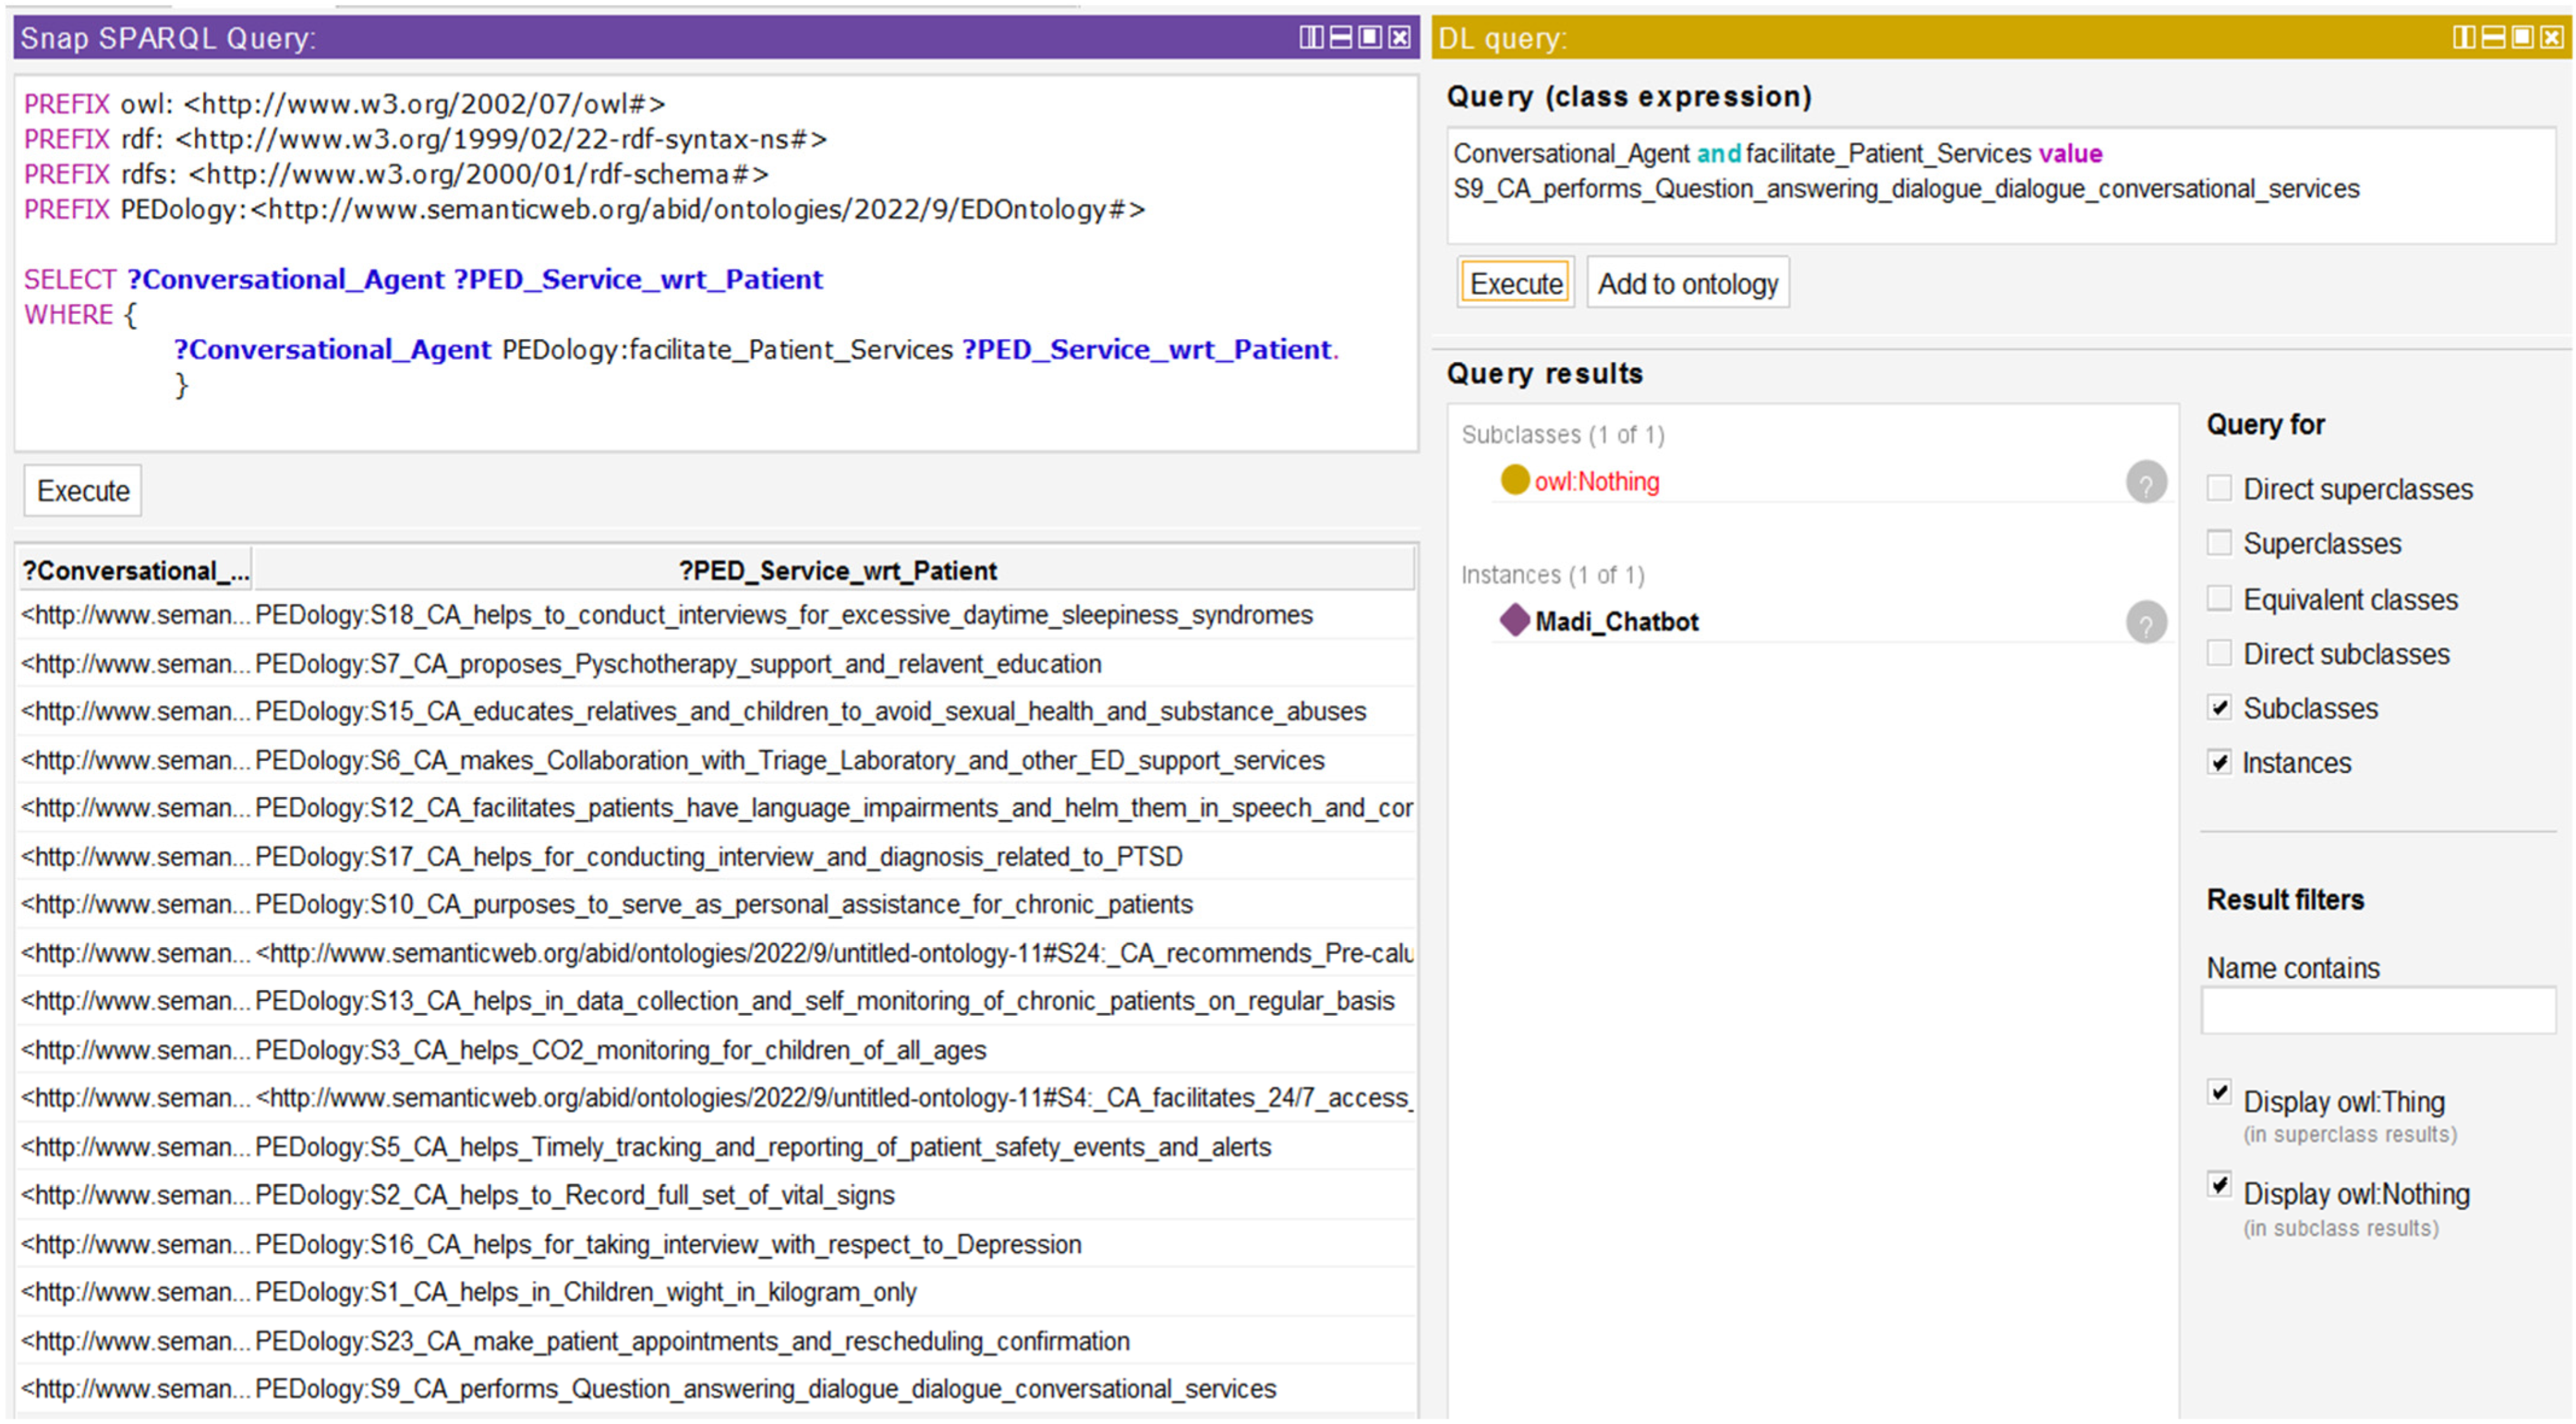The height and width of the screenshot is (1424, 2576).
Task: Enable Equivalent classes checkbox
Action: (x=2219, y=599)
